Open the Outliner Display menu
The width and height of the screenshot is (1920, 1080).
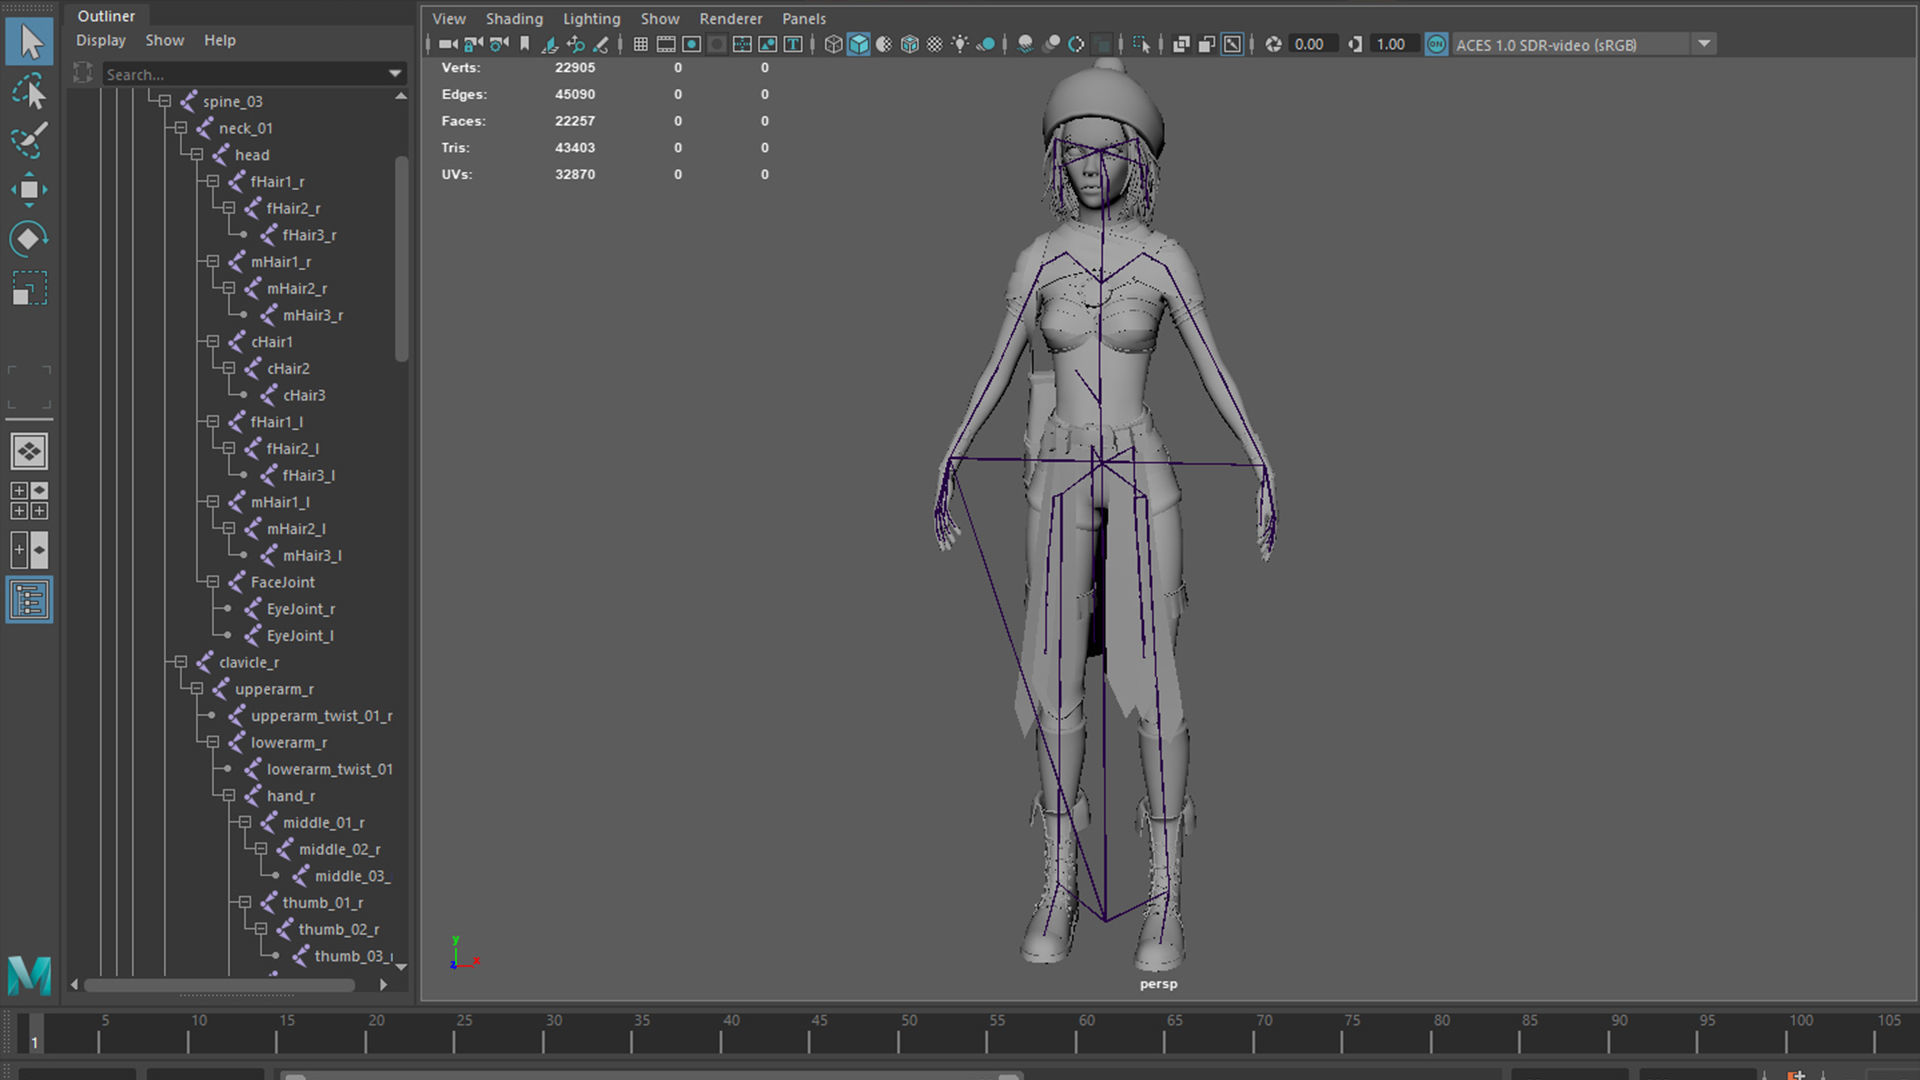coord(101,40)
